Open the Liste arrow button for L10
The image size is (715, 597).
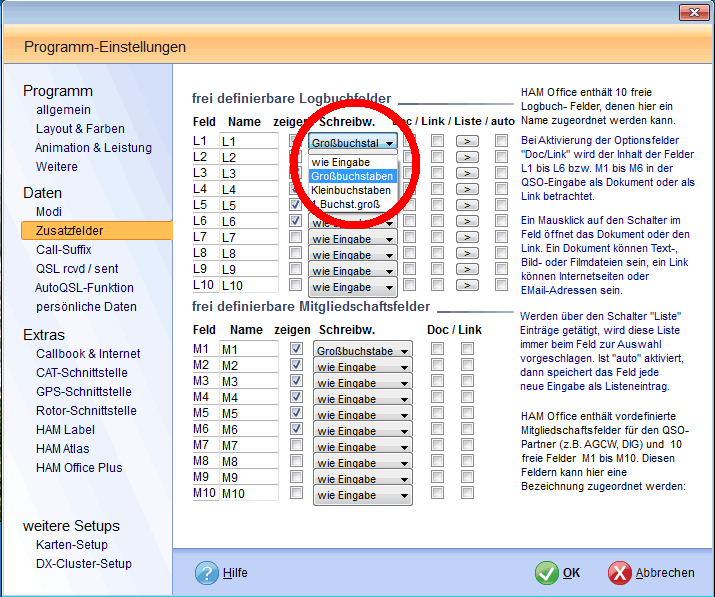467,285
